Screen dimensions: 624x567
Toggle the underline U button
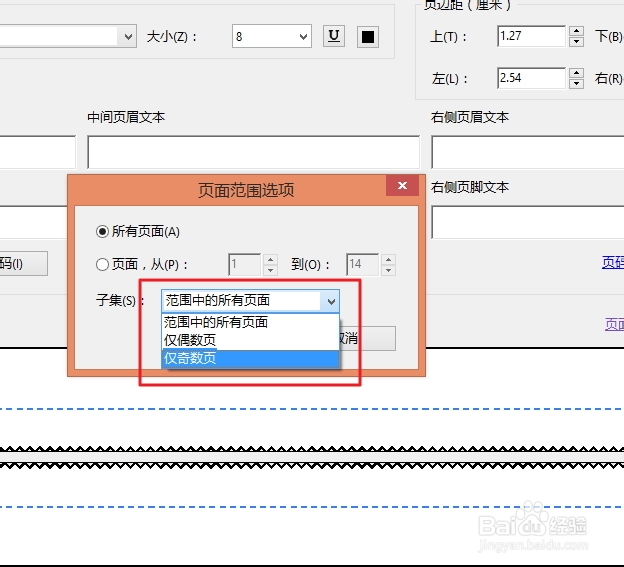click(333, 37)
